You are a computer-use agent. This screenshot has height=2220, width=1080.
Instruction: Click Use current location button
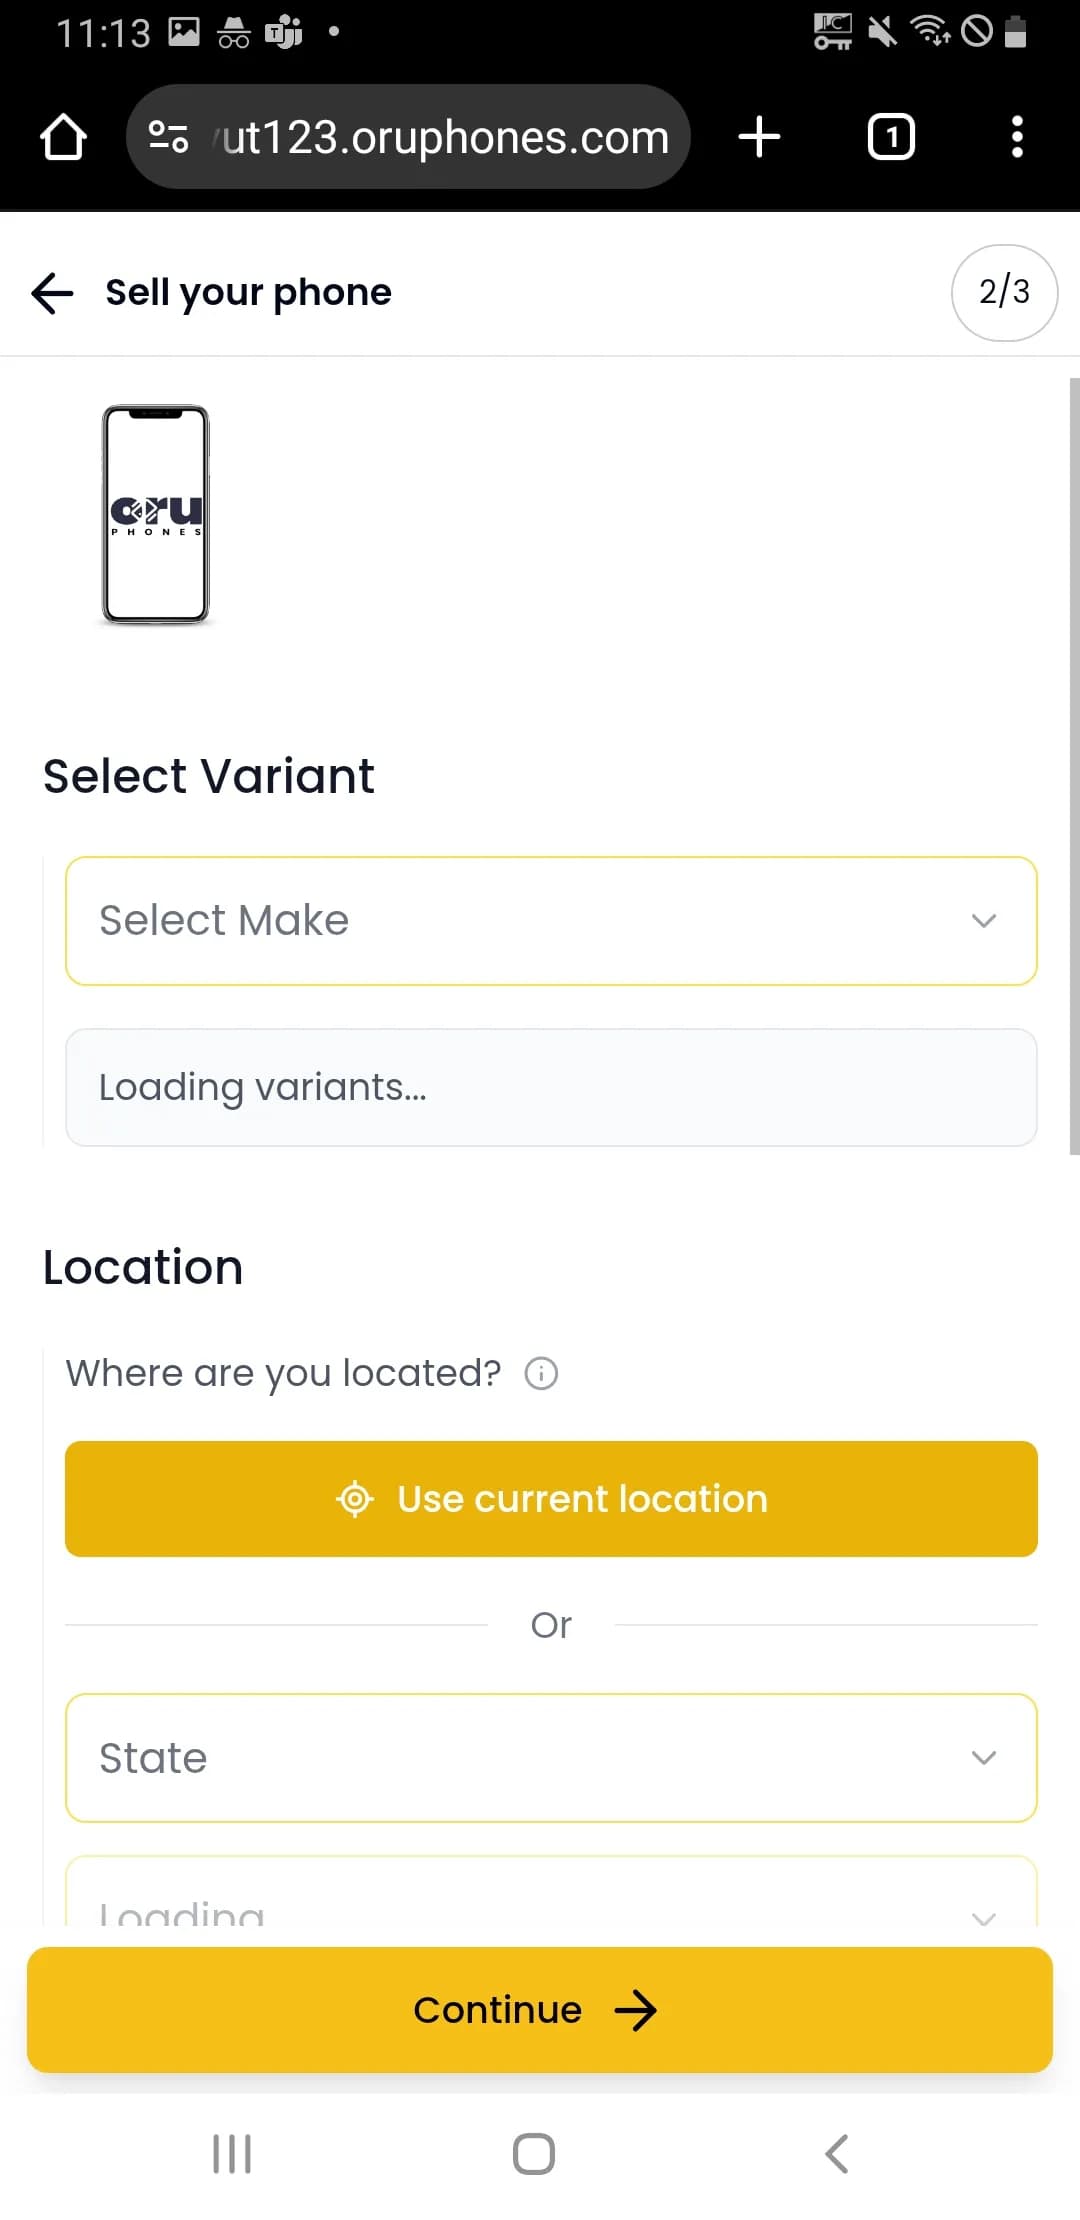[x=551, y=1499]
